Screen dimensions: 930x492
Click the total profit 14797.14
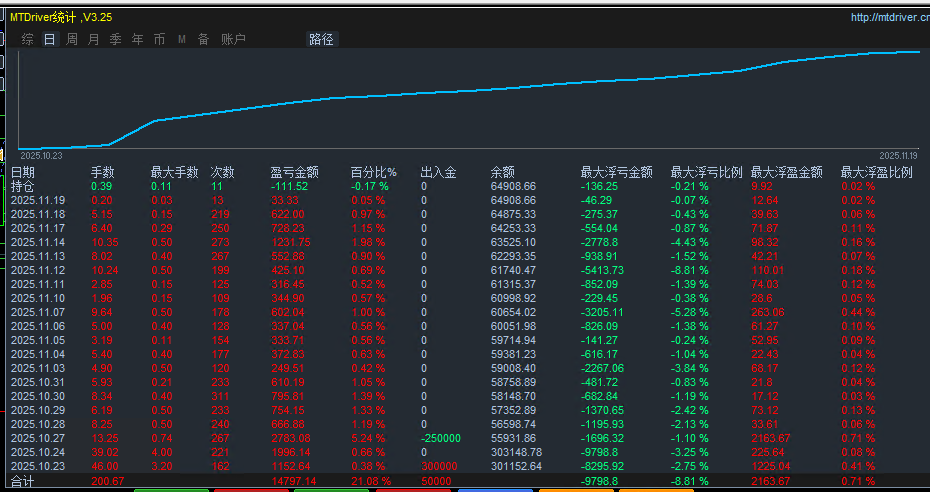coord(294,481)
